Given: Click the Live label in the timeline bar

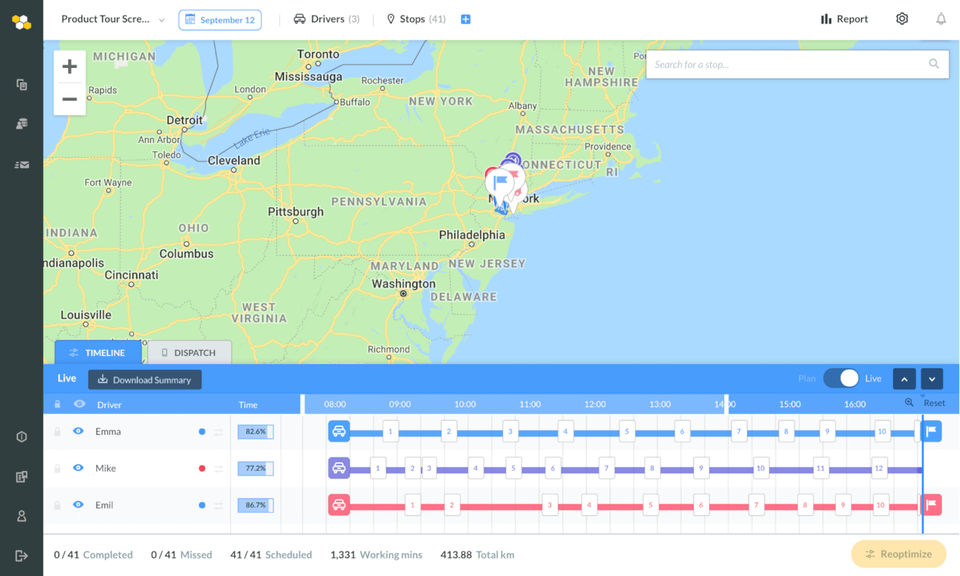Looking at the screenshot, I should pos(67,378).
